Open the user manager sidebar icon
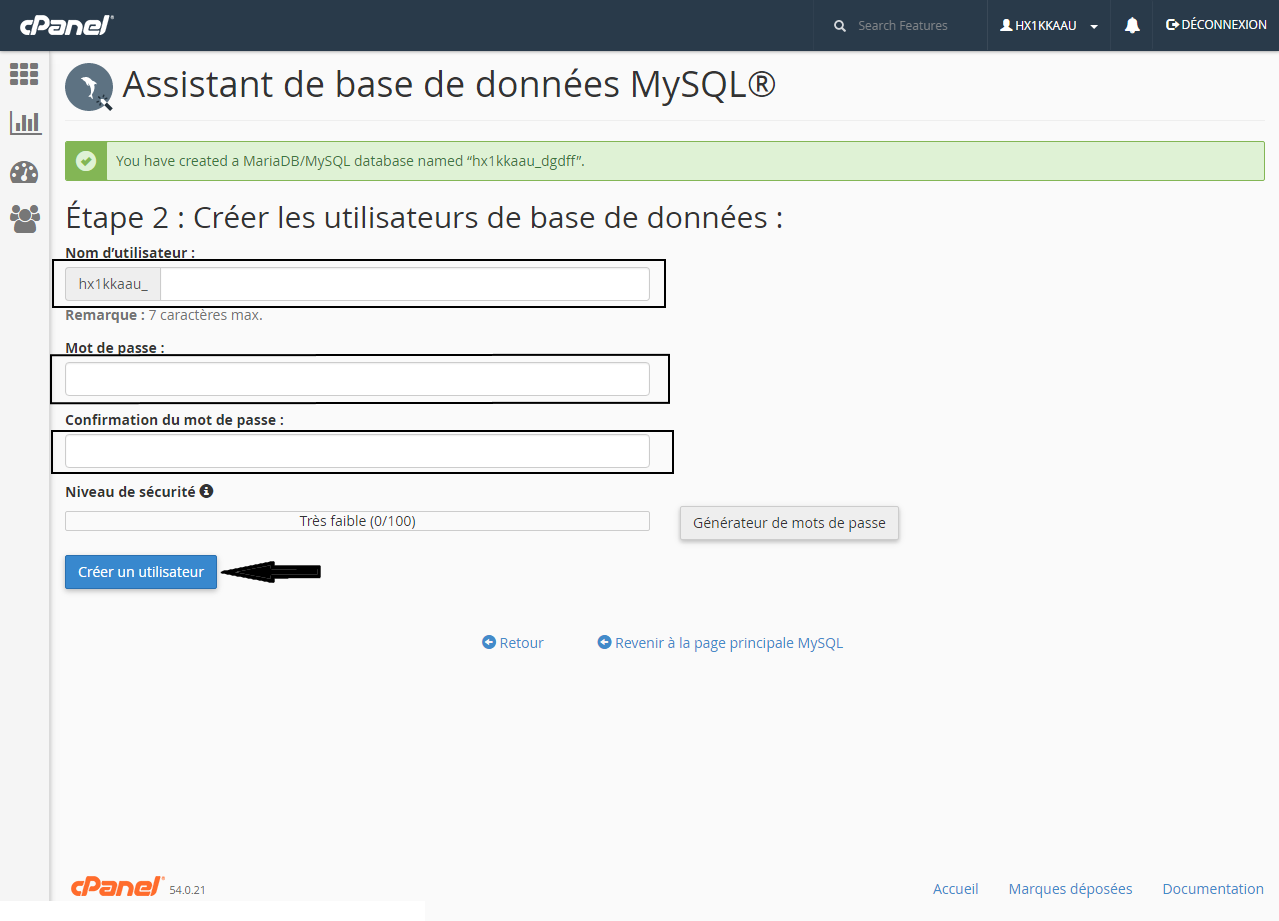 [25, 219]
